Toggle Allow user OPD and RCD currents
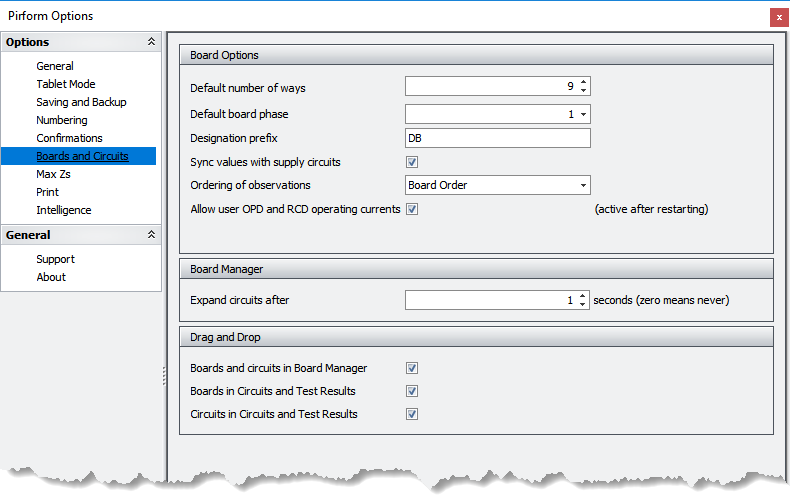Screen dimensions: 790x497 click(x=412, y=209)
